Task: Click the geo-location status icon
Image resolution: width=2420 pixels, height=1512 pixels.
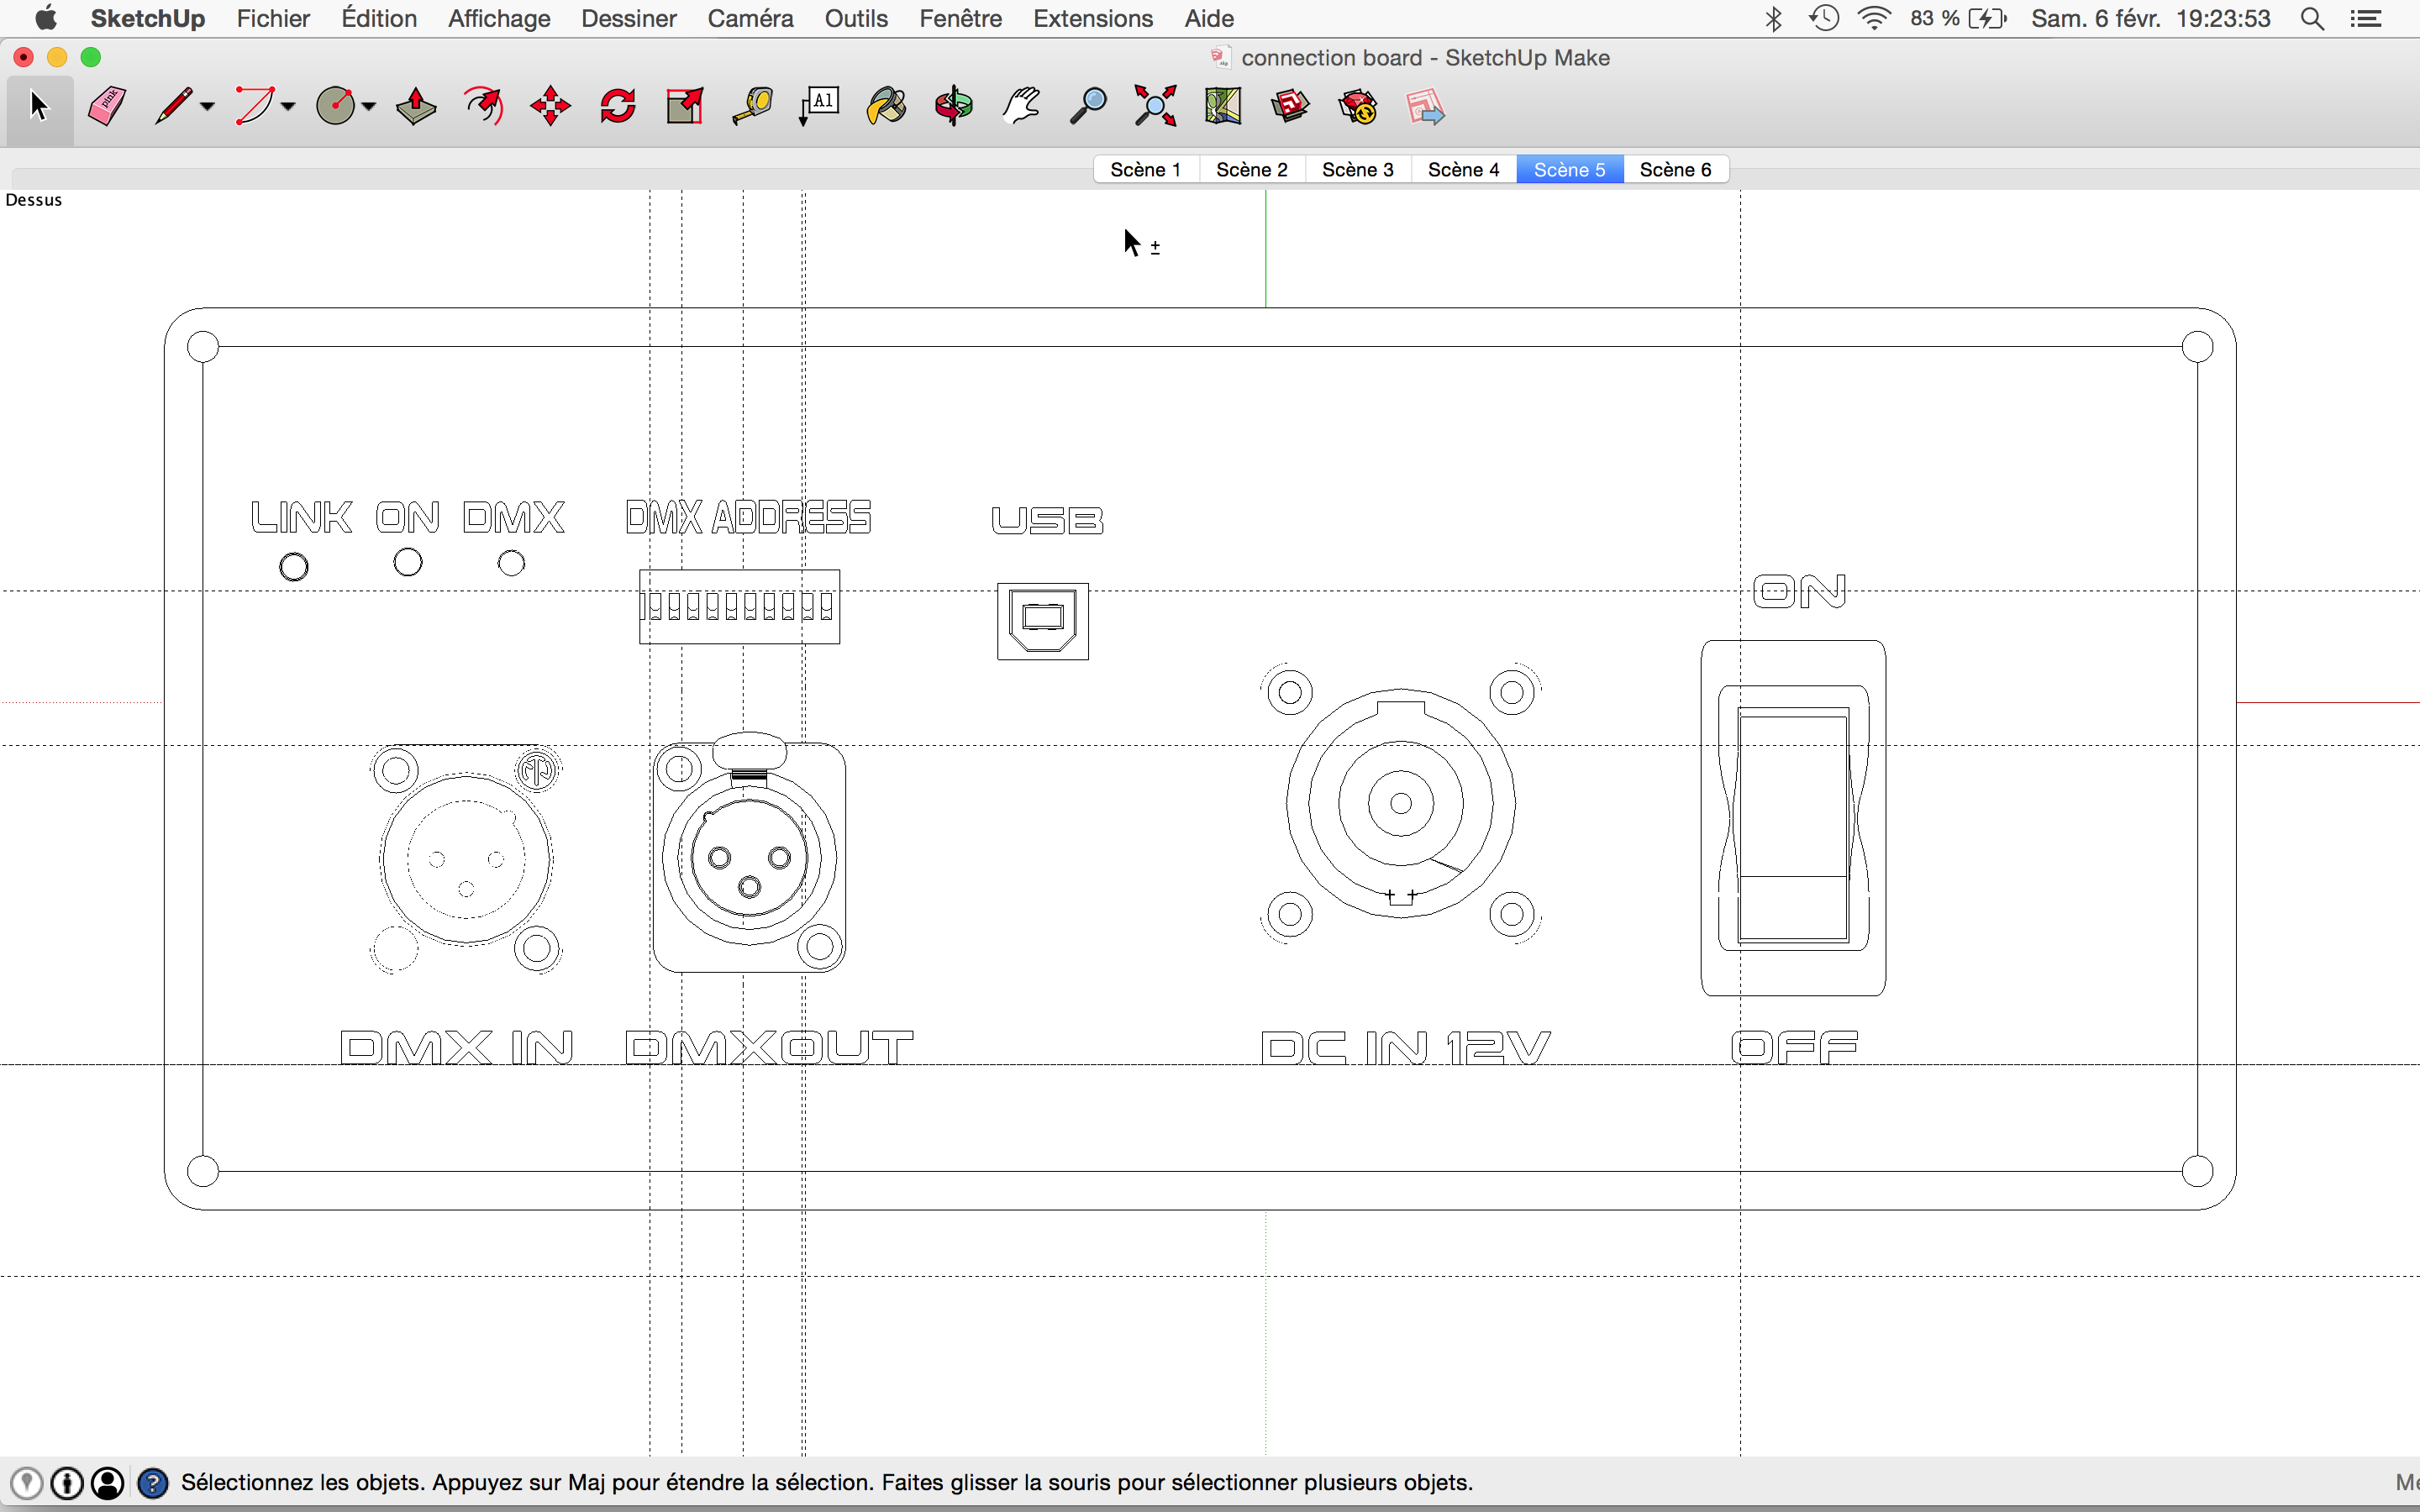Action: (x=26, y=1482)
